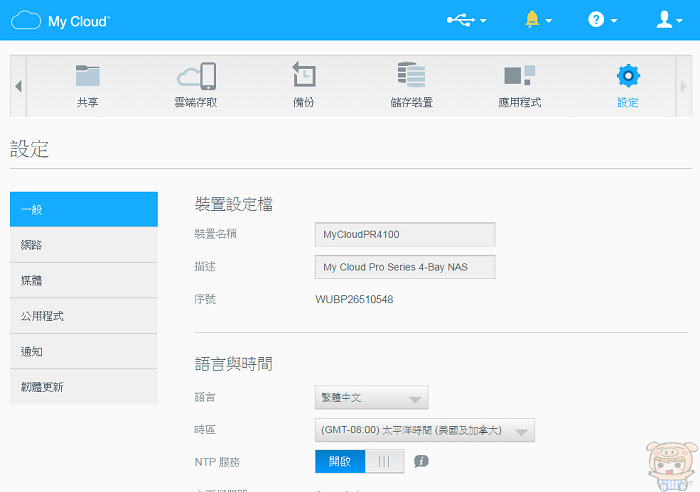Image resolution: width=700 pixels, height=492 pixels.
Task: Click the 裝置名稱 device name field
Action: click(405, 234)
